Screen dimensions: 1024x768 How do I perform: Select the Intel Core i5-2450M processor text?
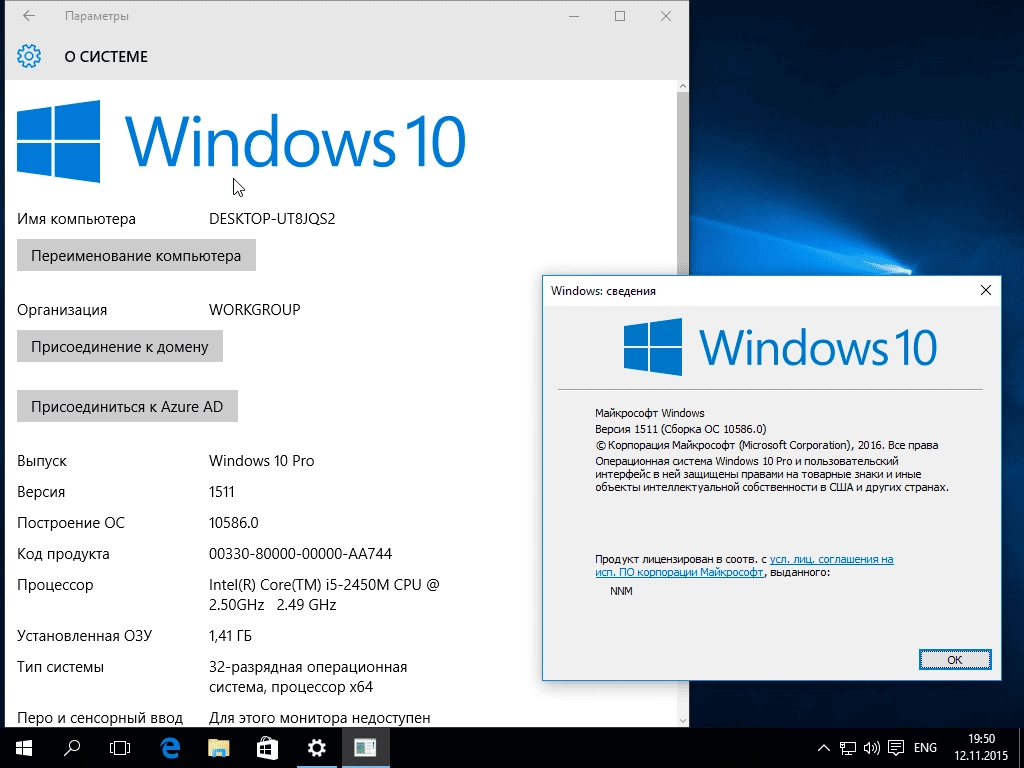pyautogui.click(x=325, y=594)
